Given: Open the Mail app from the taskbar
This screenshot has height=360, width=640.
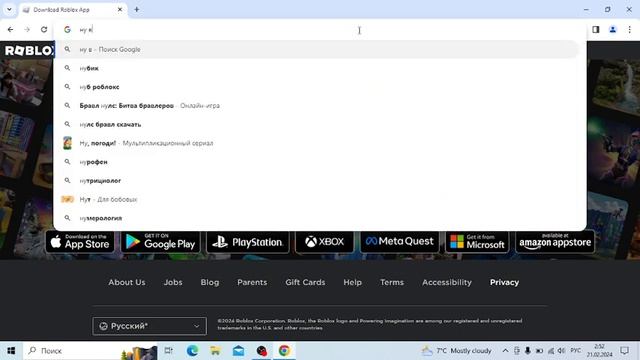Looking at the screenshot, I should point(238,351).
